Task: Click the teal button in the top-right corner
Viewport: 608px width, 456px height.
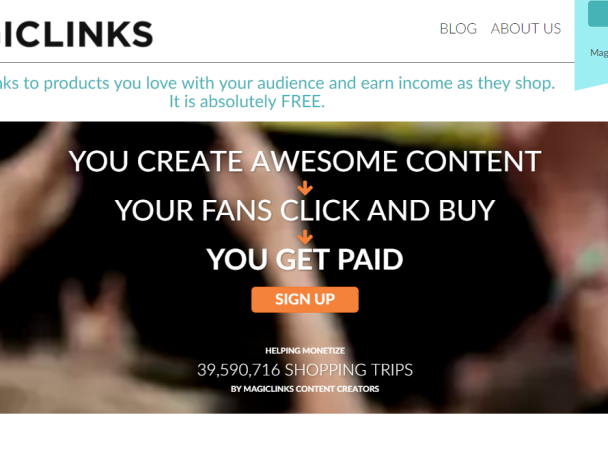Action: pos(598,14)
